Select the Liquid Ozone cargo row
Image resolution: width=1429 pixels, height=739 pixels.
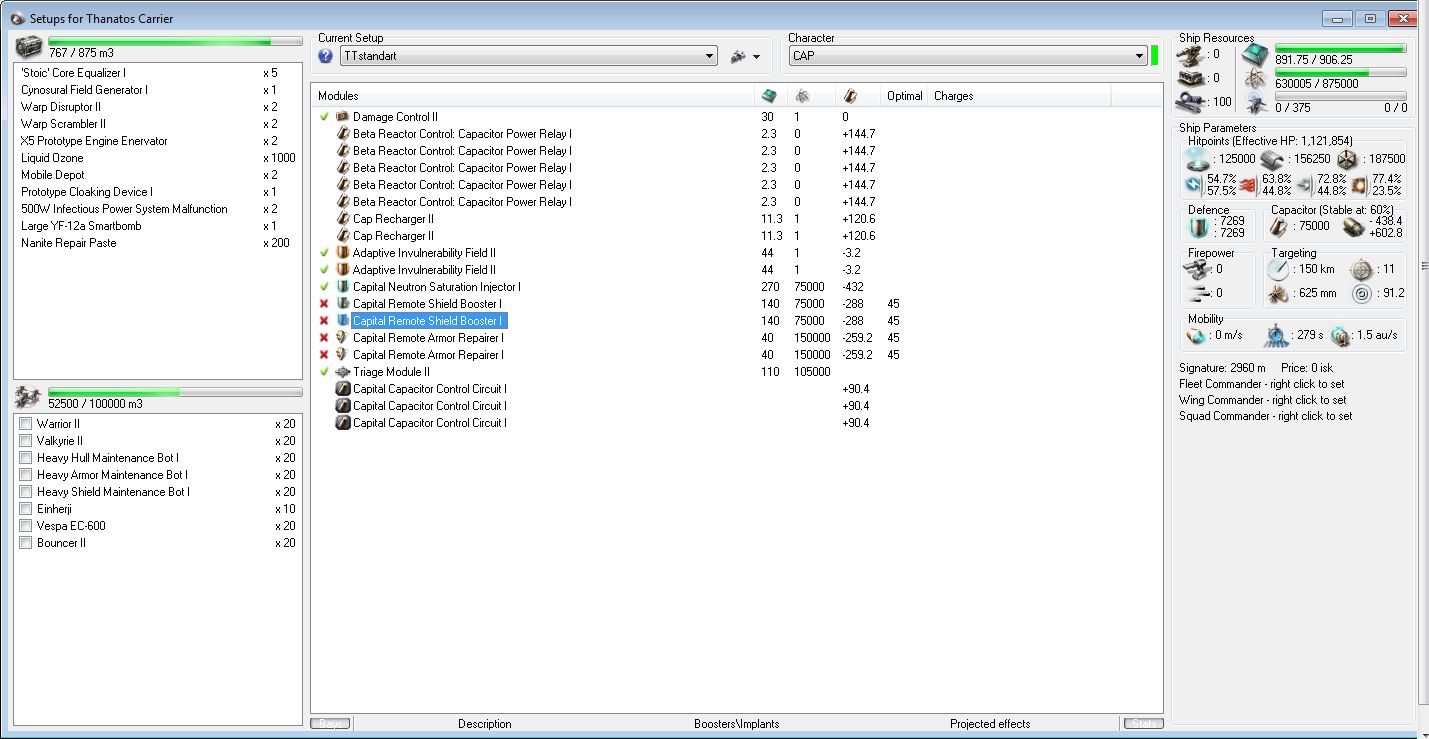coord(158,158)
